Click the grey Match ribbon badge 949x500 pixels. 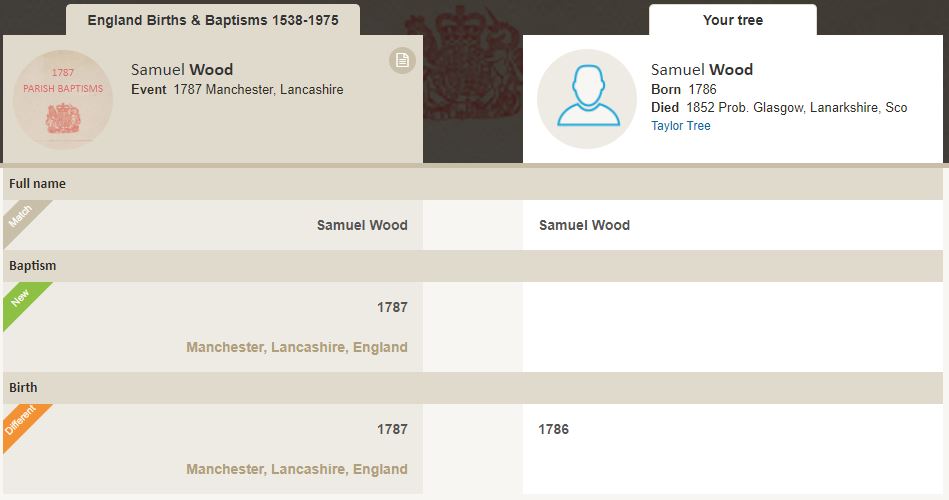click(x=22, y=215)
